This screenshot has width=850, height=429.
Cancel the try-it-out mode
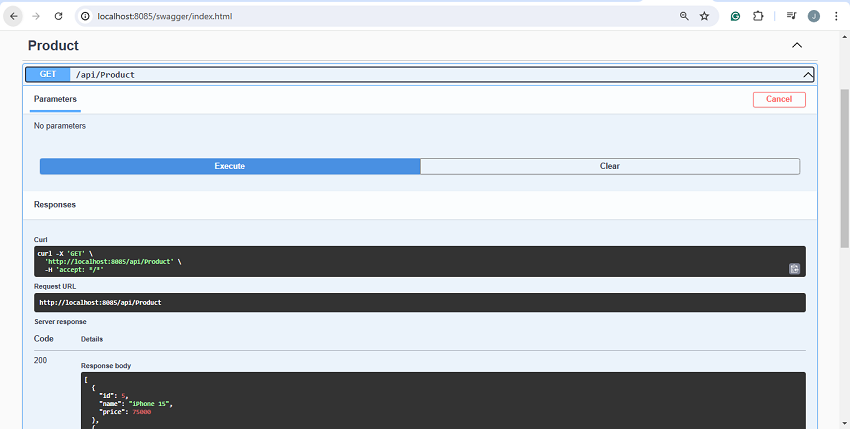tap(779, 99)
